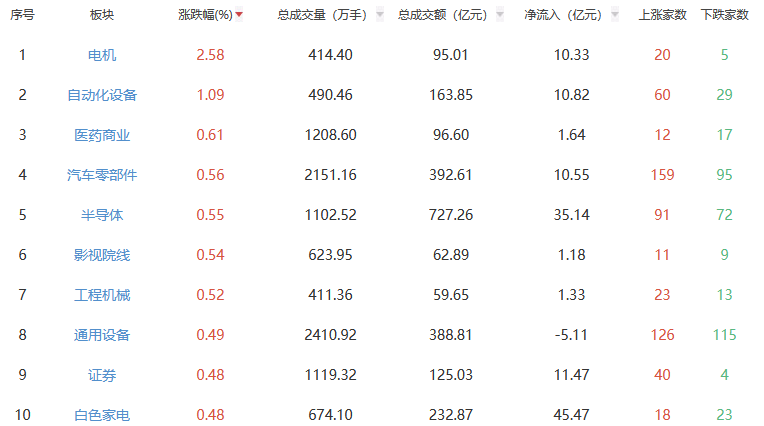Open the 电机 sector link
764x426 pixels.
point(102,55)
